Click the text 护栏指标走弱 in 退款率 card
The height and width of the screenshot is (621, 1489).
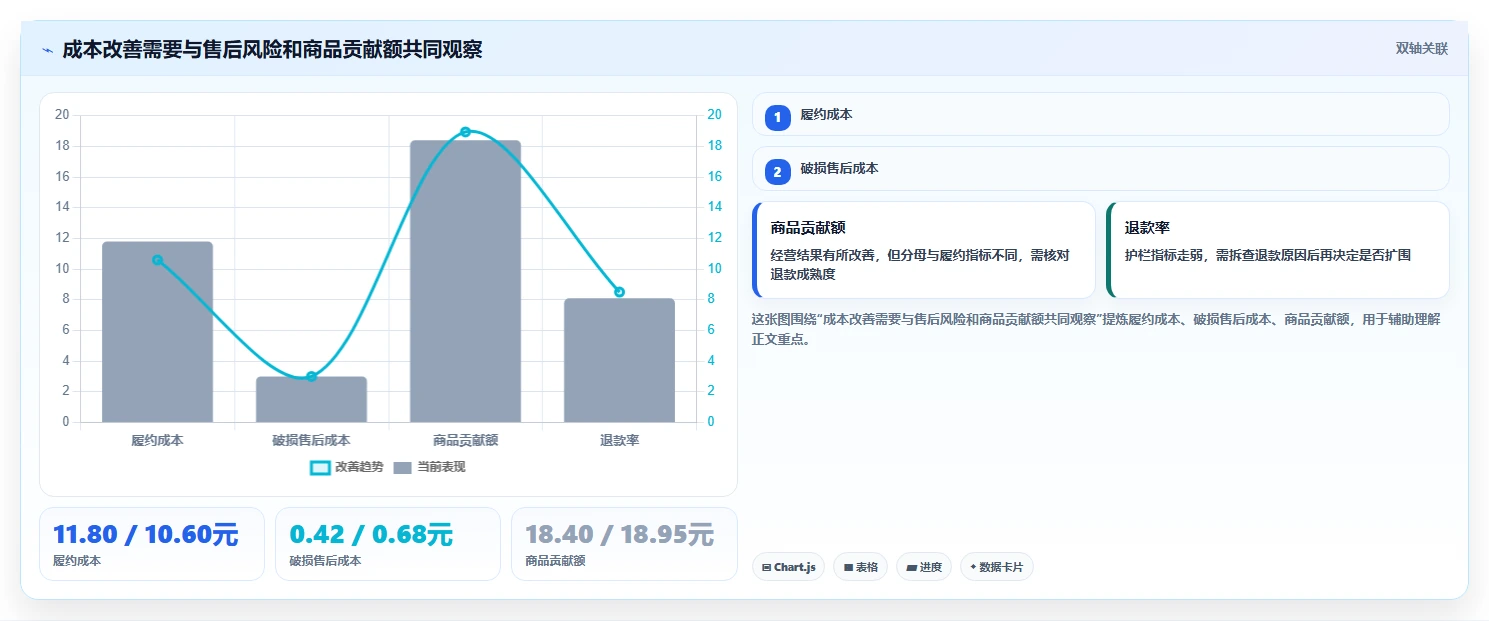pyautogui.click(x=1164, y=255)
